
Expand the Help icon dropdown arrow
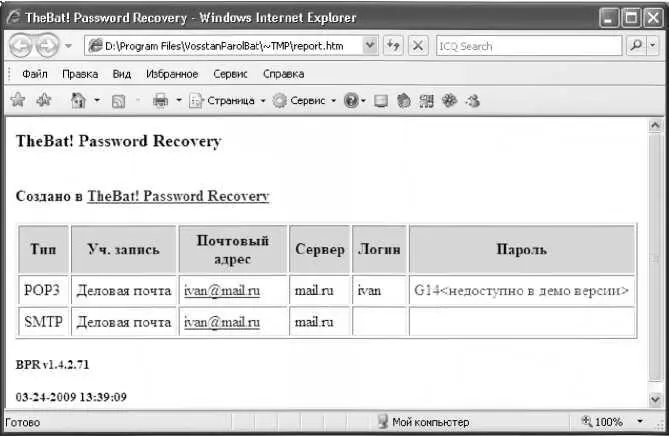click(x=364, y=101)
